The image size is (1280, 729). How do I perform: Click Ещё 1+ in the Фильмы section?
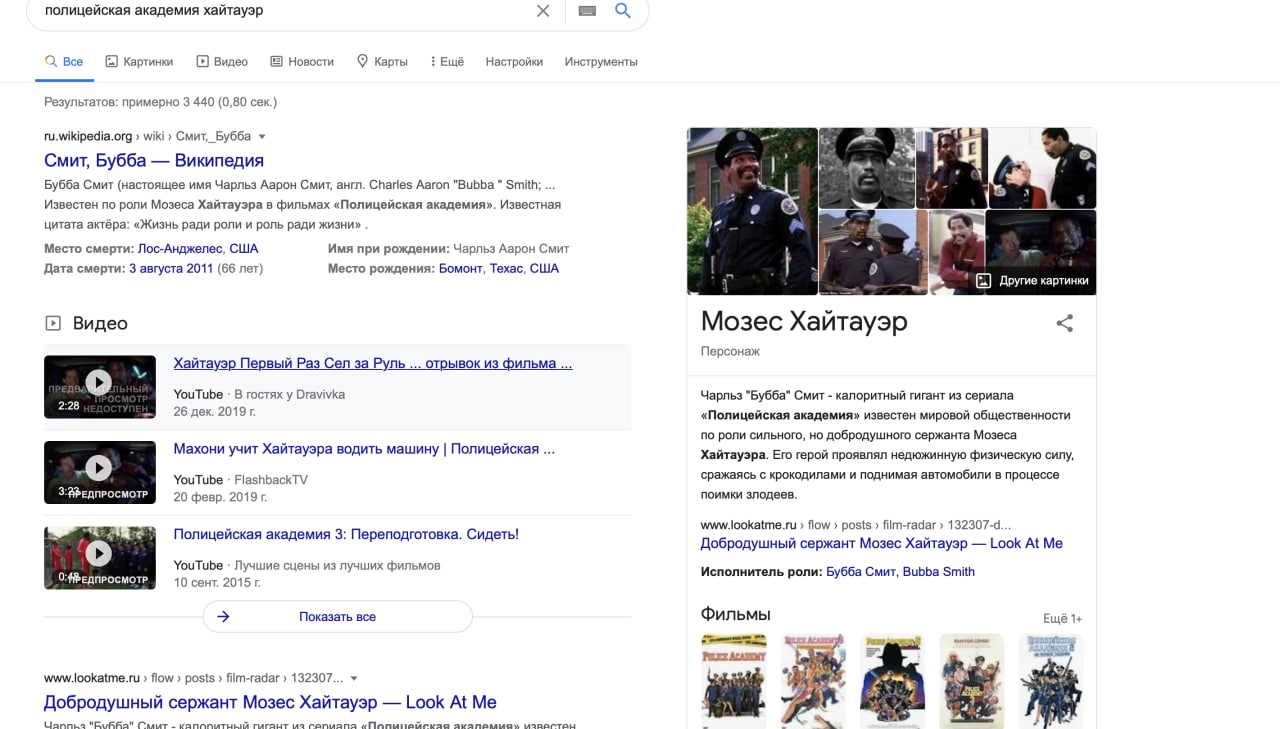click(1062, 618)
